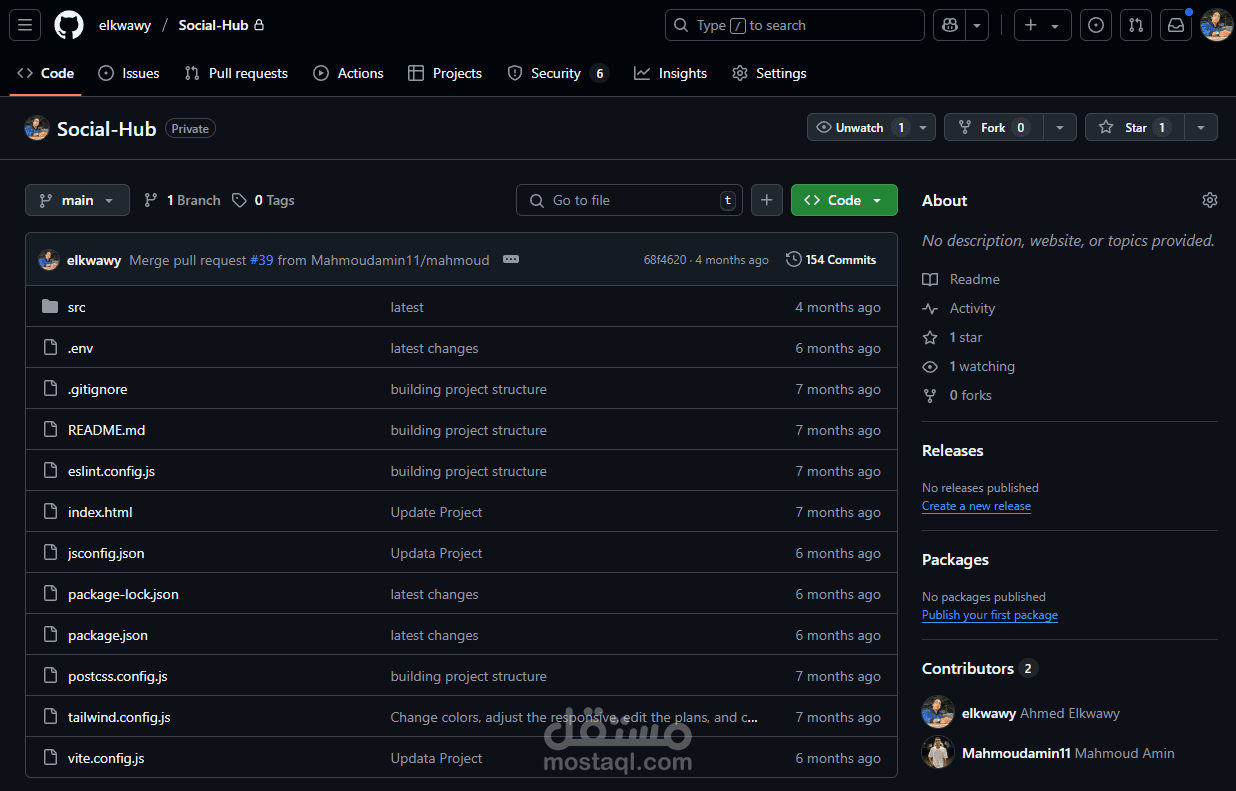1236x791 pixels.
Task: Click the branch icon beside 1 Branch
Action: tap(151, 200)
